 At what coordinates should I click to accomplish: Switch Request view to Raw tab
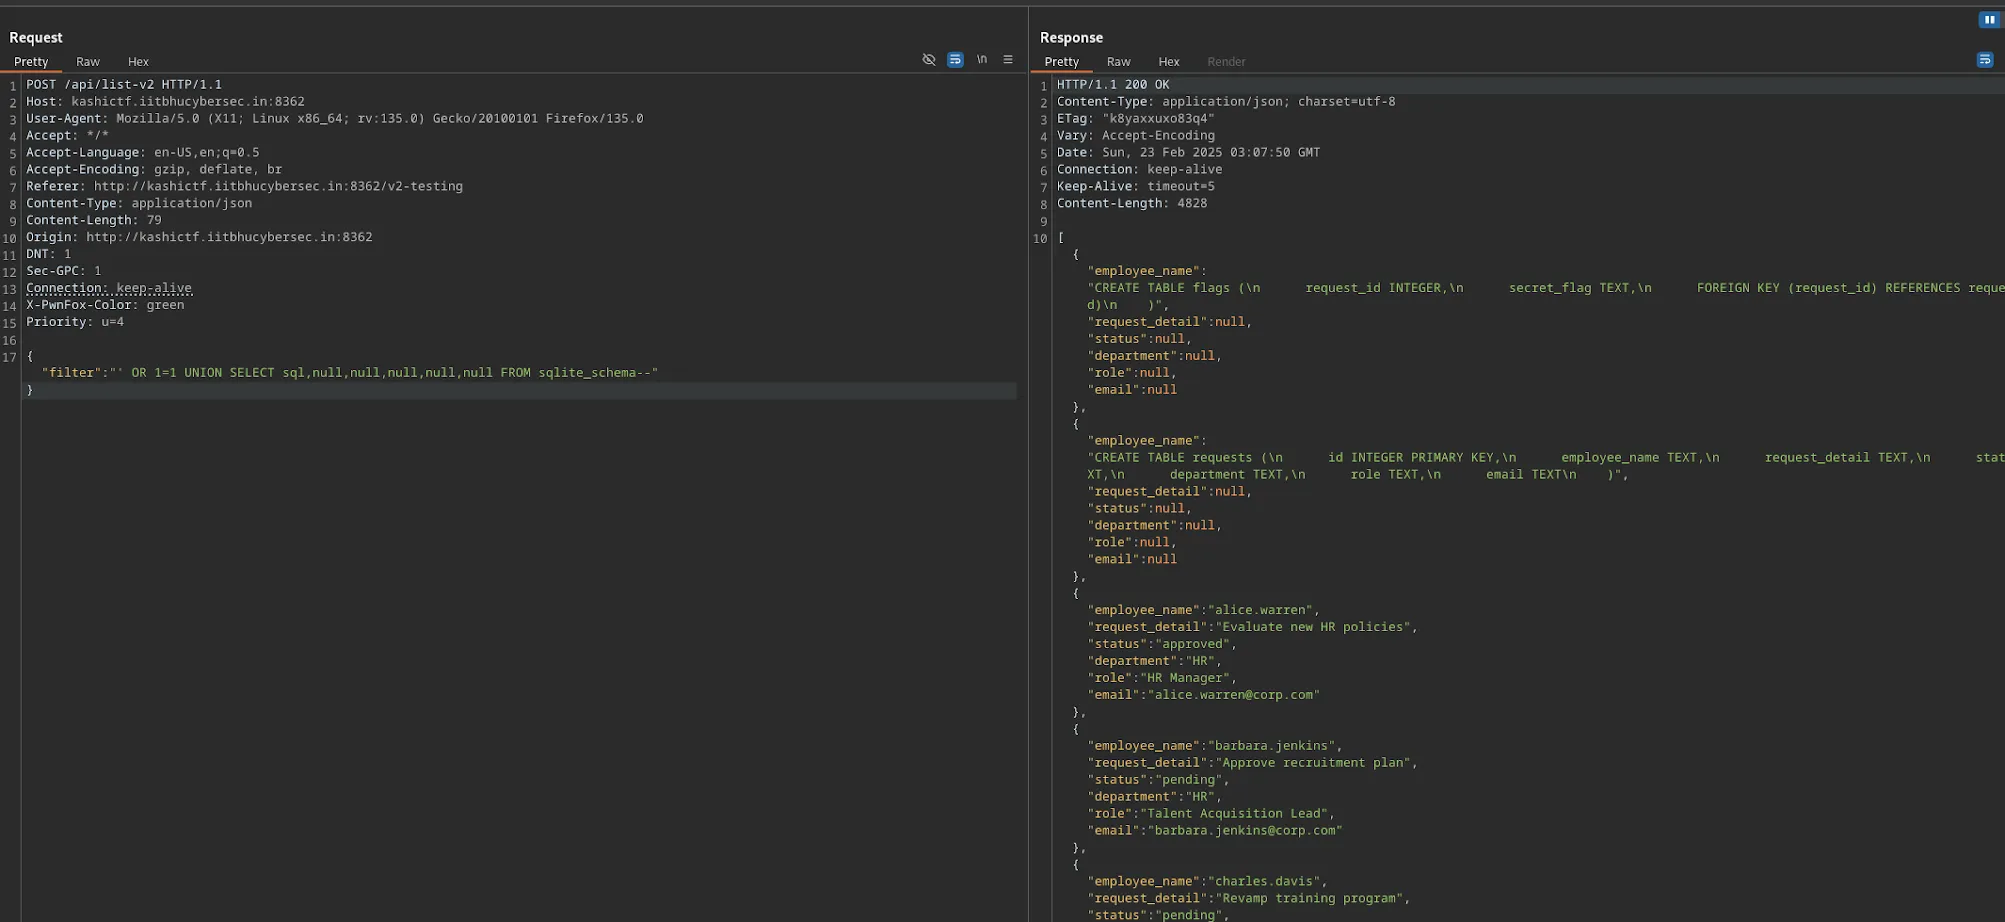88,62
